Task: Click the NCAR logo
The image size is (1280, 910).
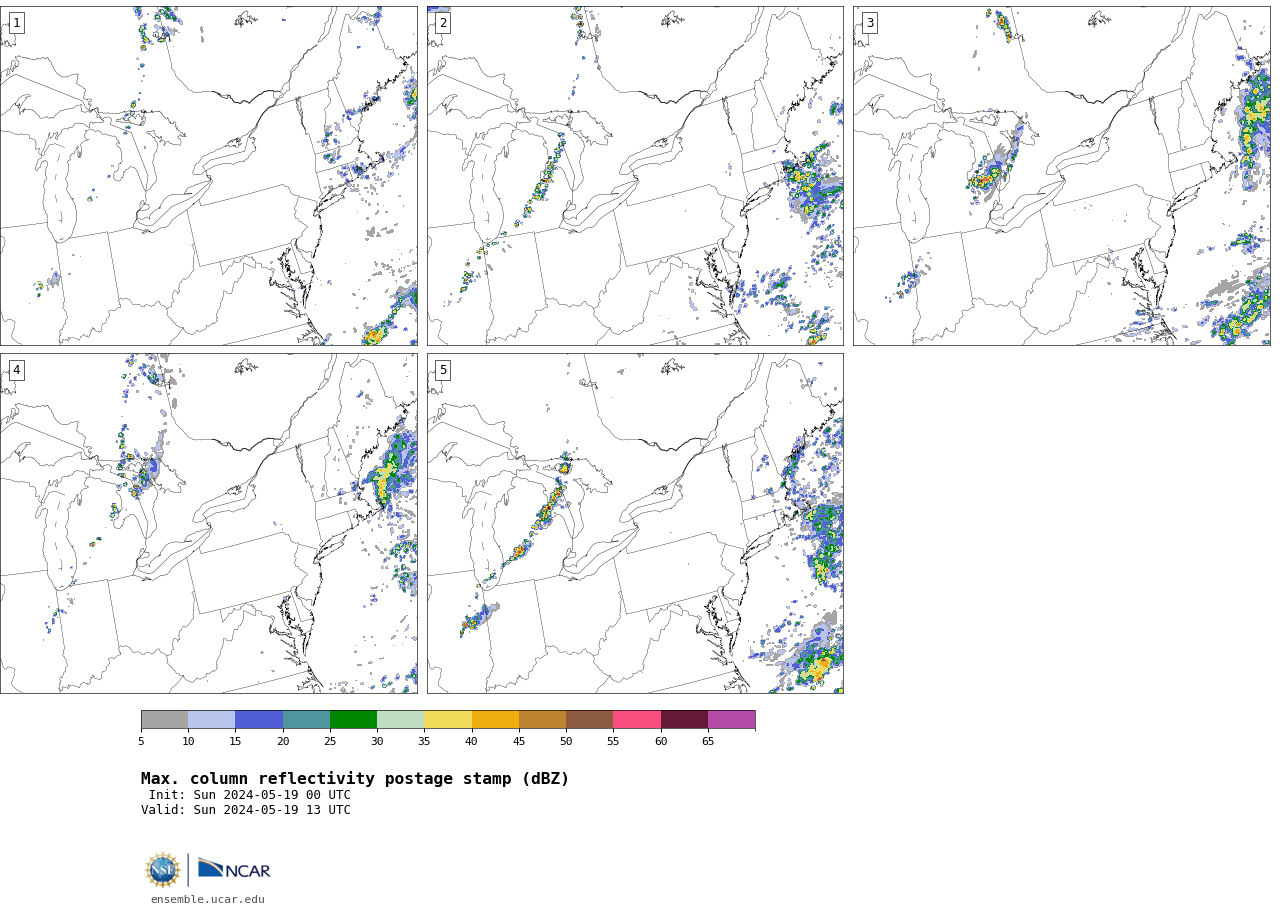Action: click(x=234, y=869)
